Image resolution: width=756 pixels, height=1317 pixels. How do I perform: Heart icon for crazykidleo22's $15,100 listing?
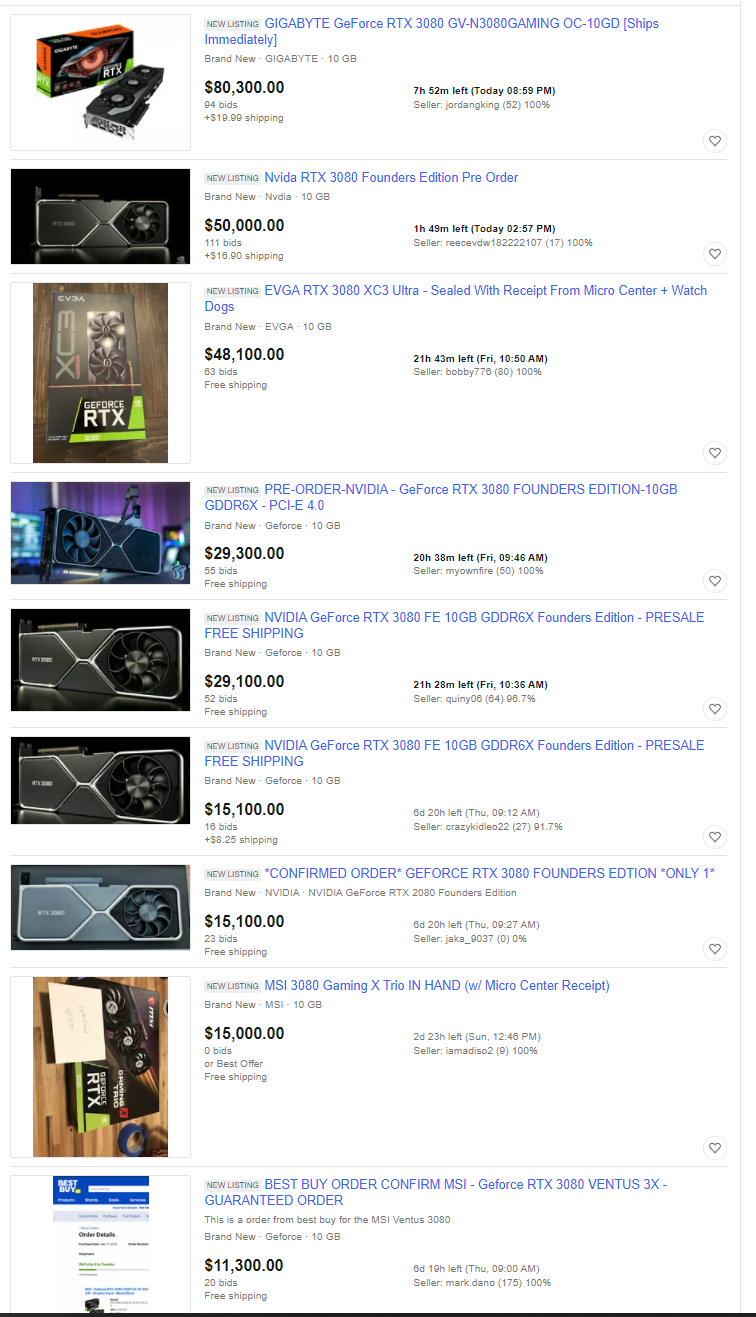pyautogui.click(x=714, y=837)
